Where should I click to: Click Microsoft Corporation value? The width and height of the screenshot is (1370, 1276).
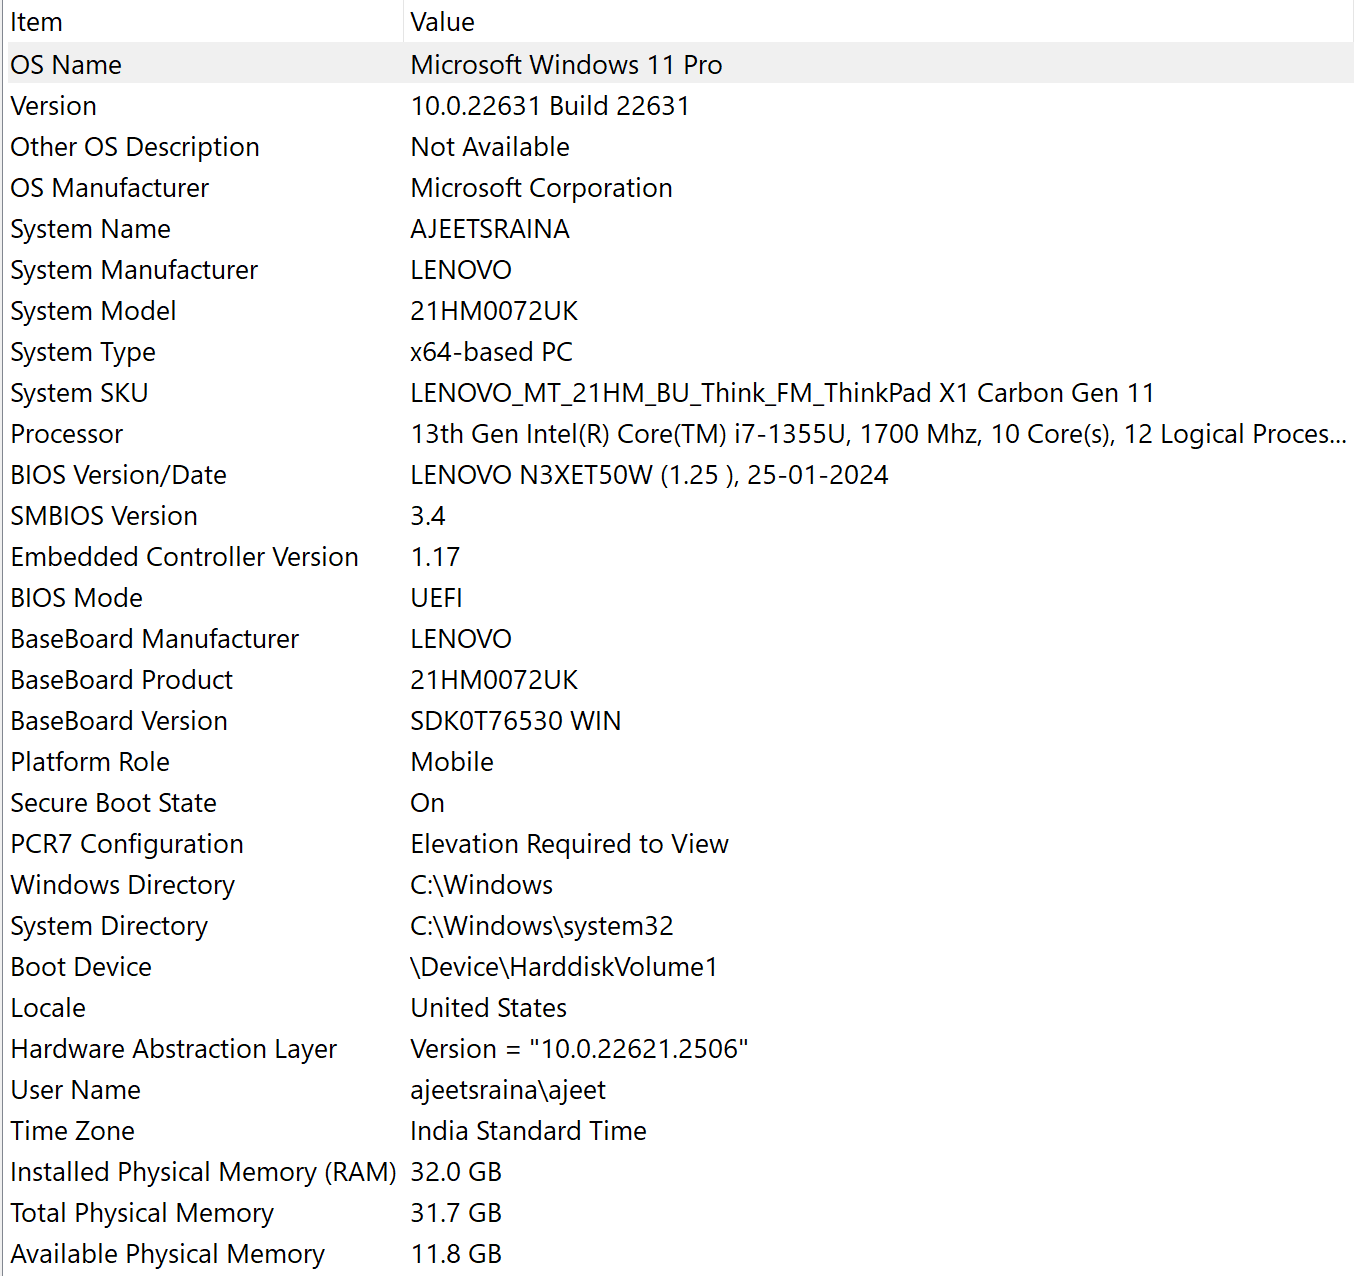point(541,188)
